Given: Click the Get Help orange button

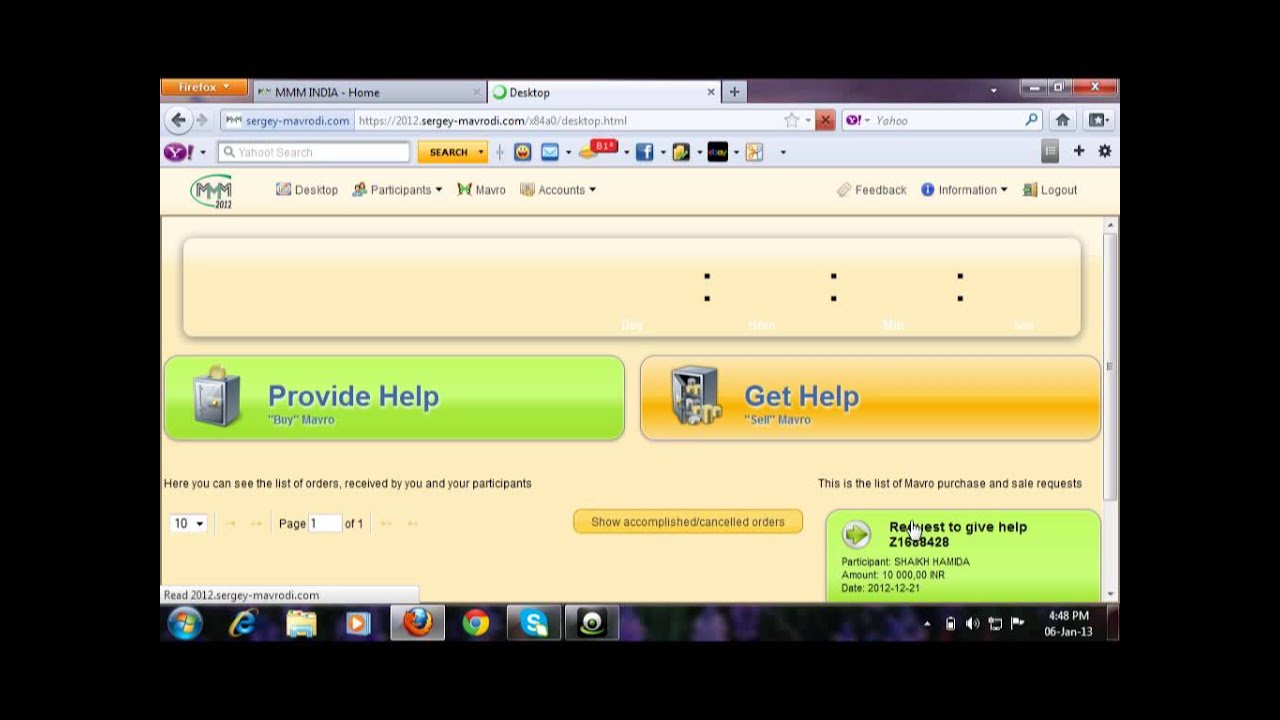Looking at the screenshot, I should [x=870, y=398].
